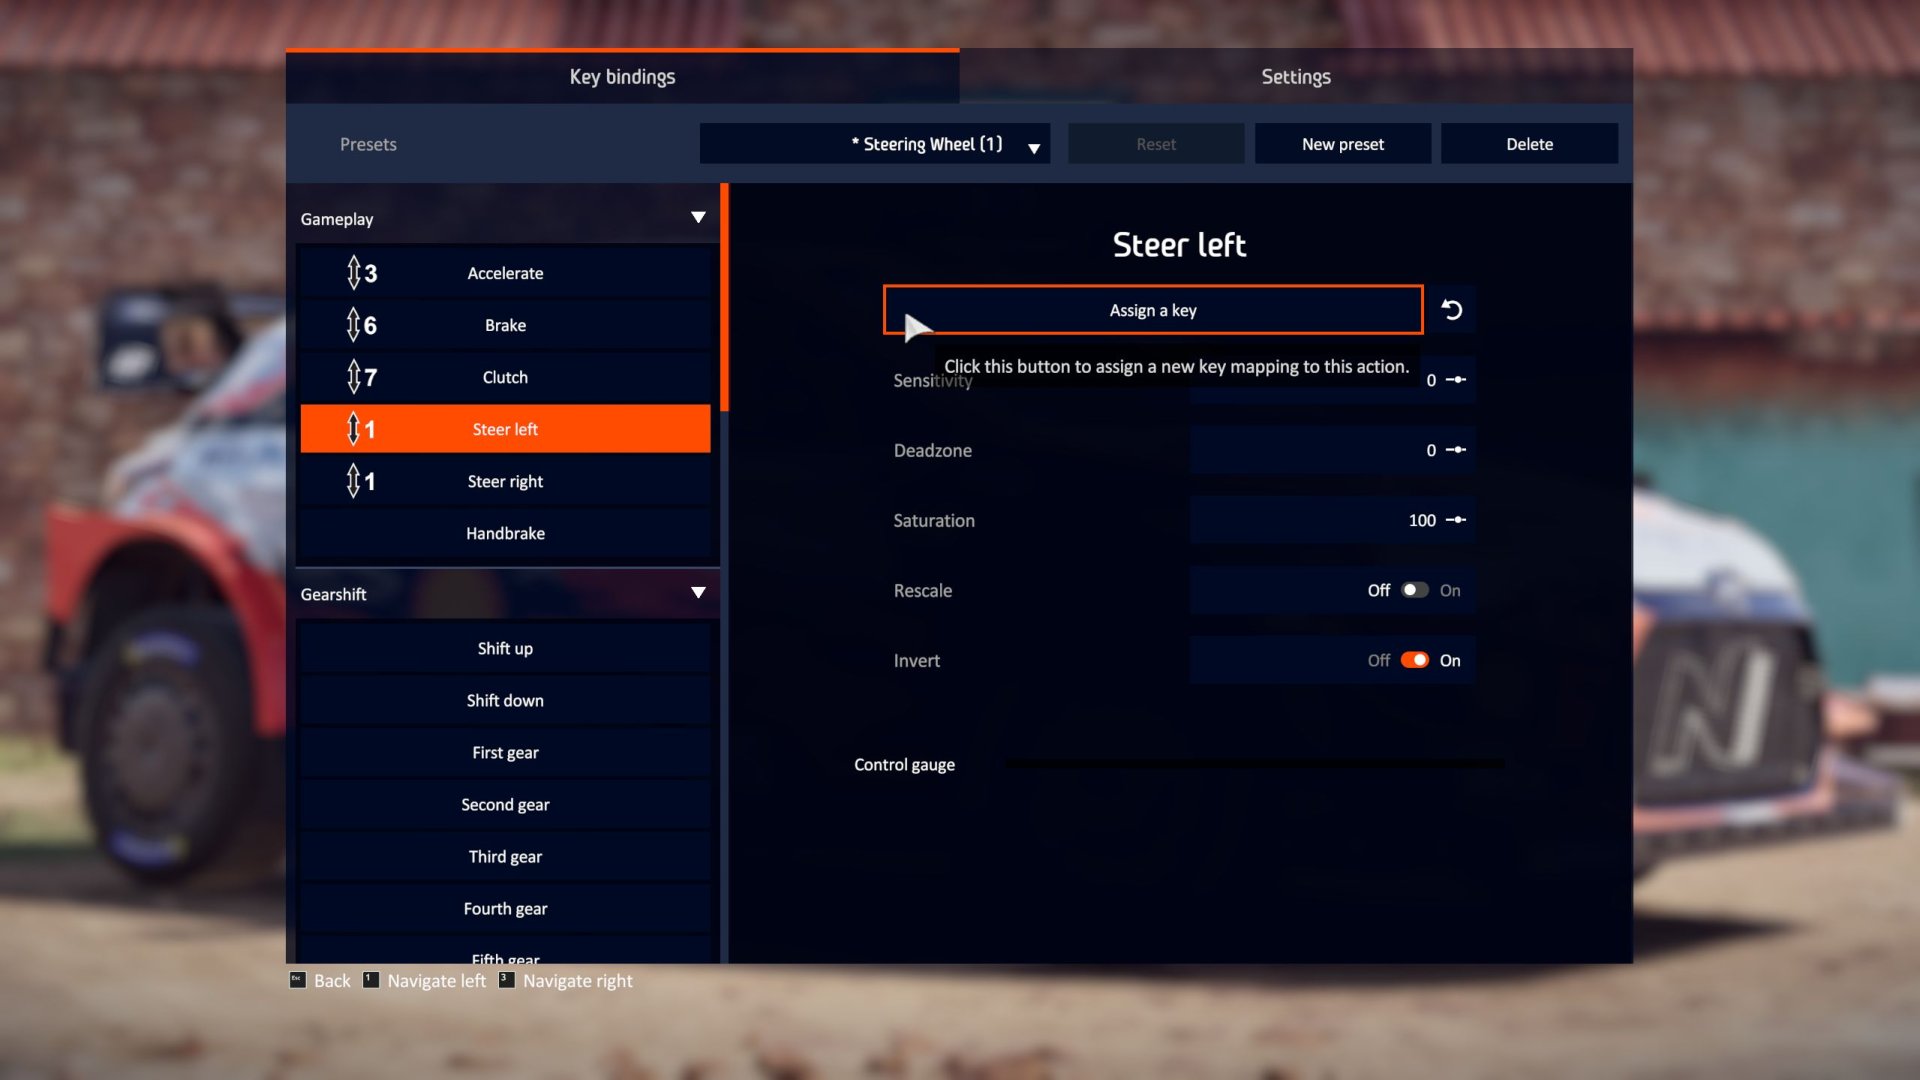Switch to the Settings tab
This screenshot has height=1080, width=1920.
(1296, 75)
